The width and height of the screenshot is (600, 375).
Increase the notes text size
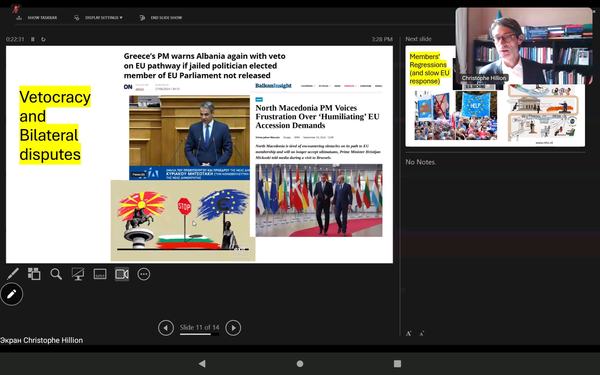(408, 333)
